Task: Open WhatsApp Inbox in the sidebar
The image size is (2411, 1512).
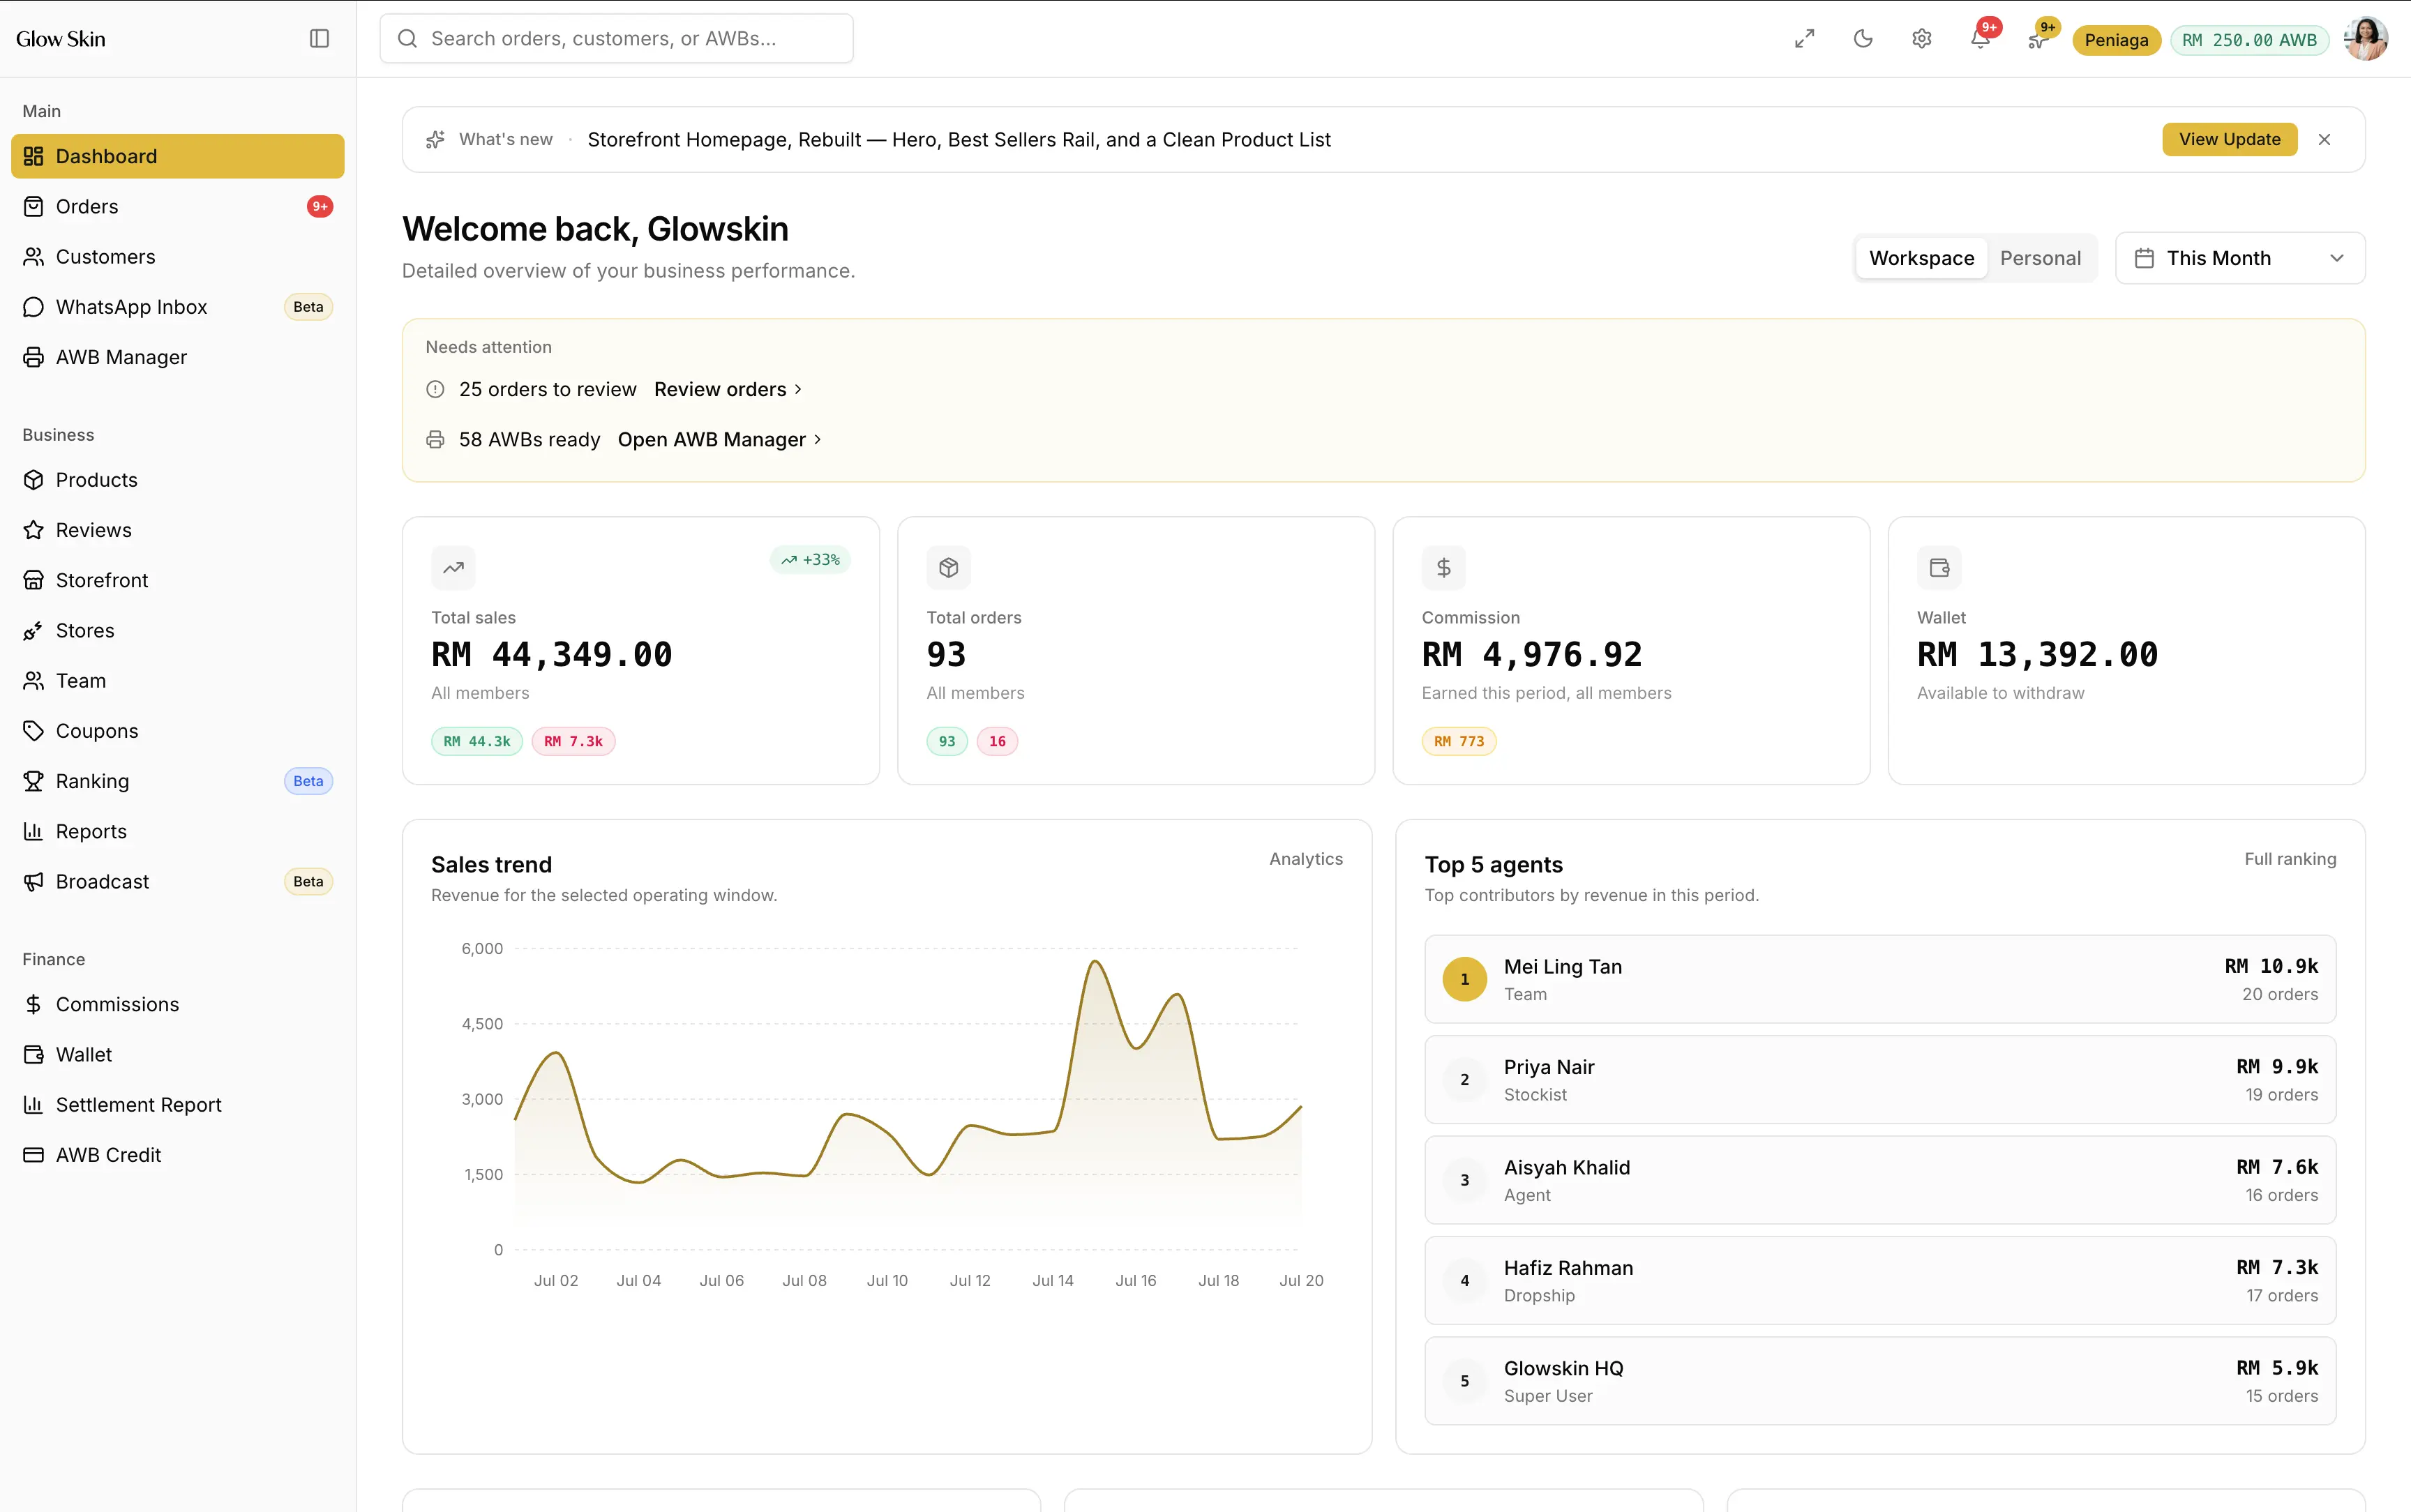Action: [x=178, y=307]
